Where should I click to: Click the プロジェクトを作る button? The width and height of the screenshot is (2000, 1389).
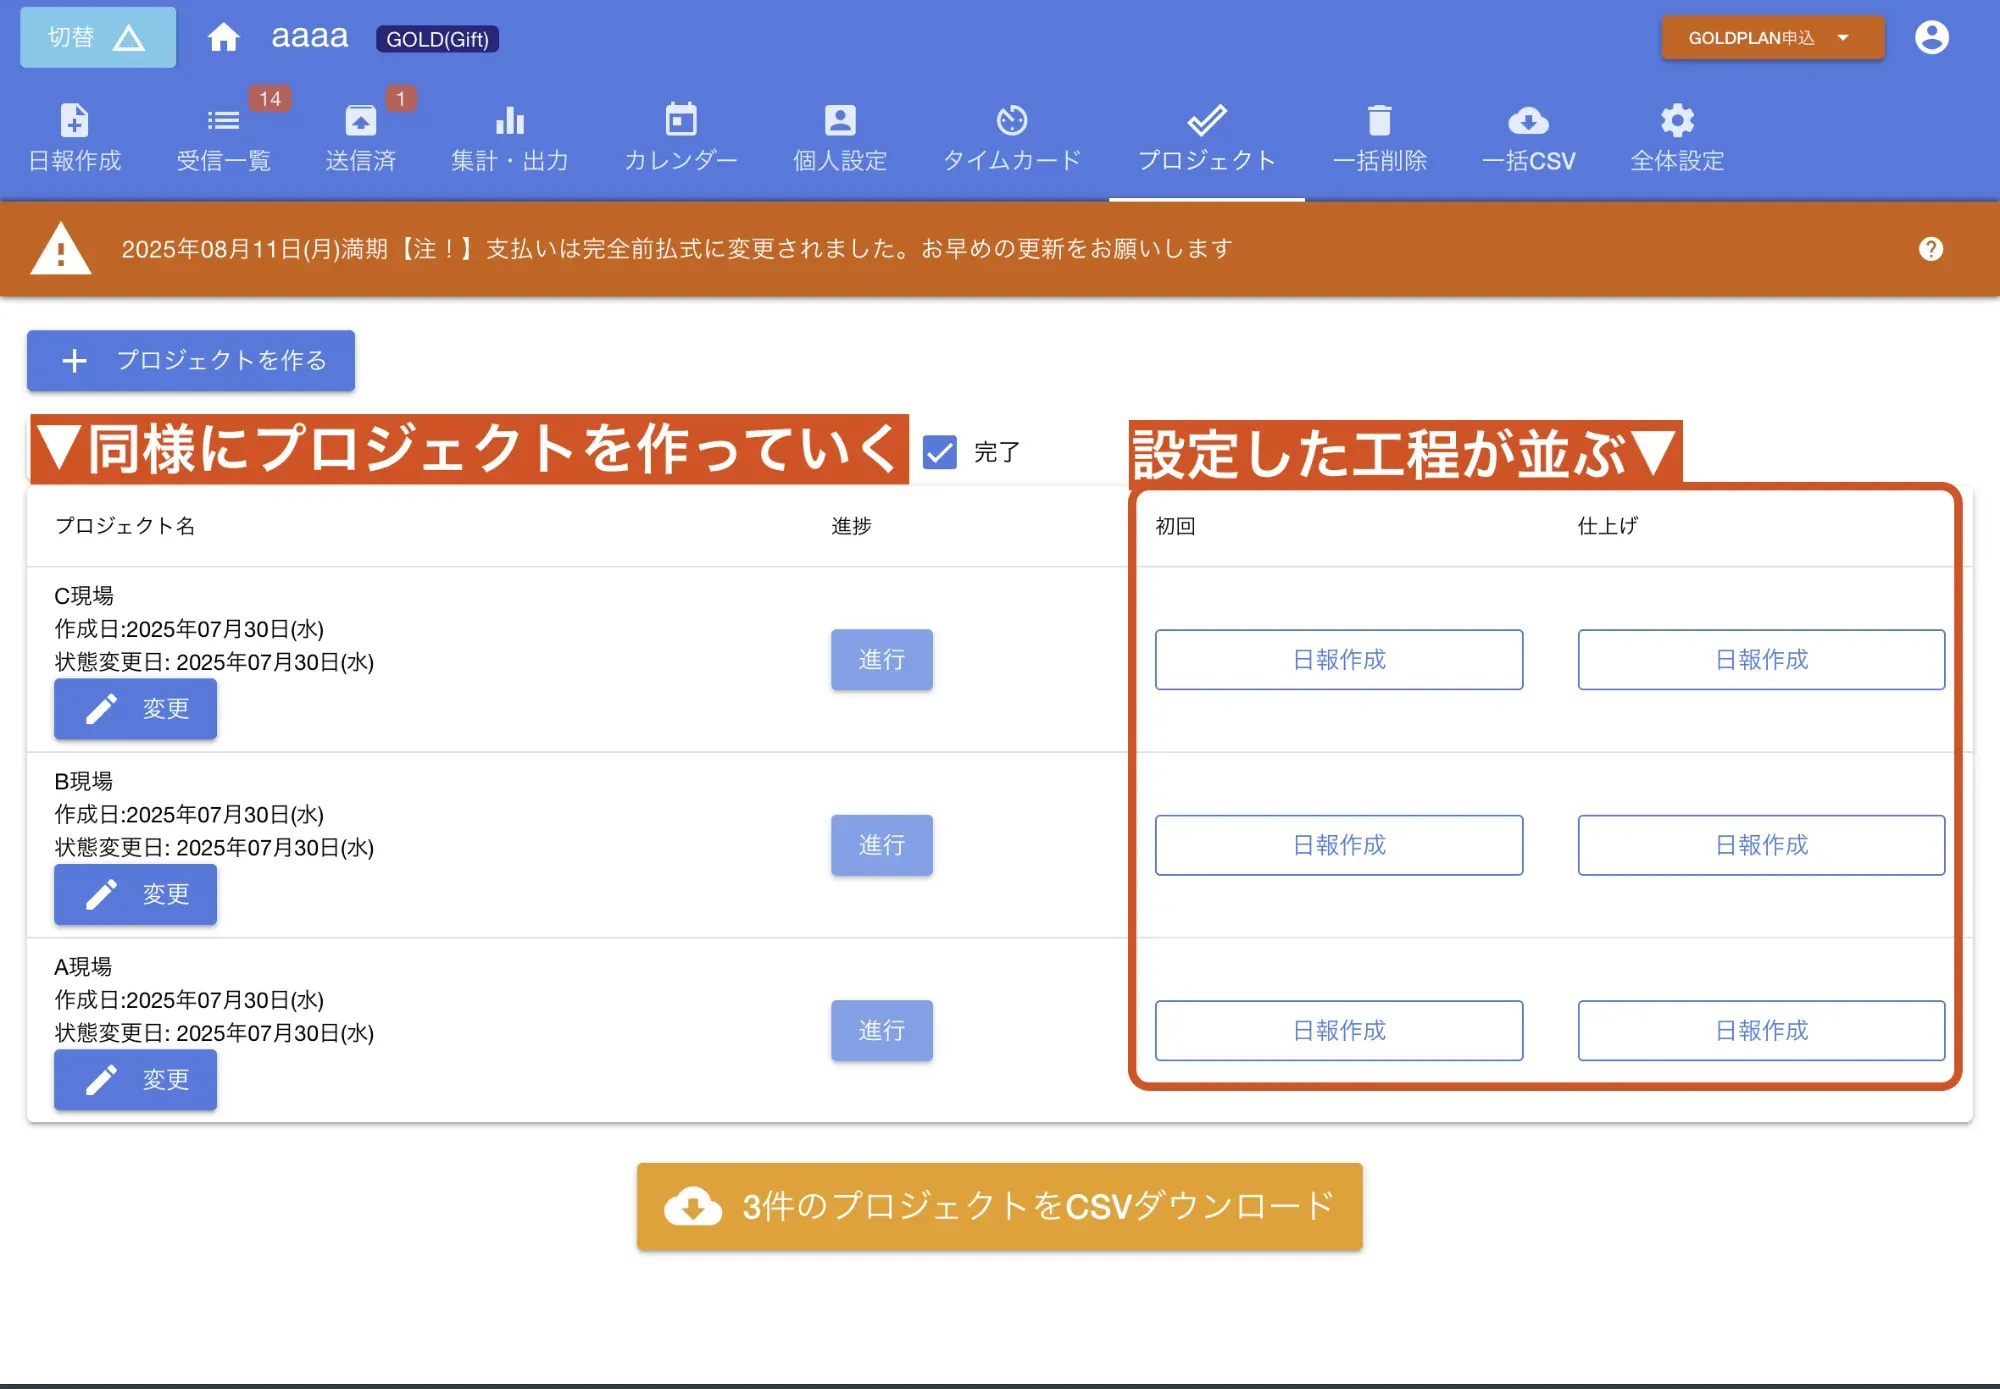tap(190, 360)
